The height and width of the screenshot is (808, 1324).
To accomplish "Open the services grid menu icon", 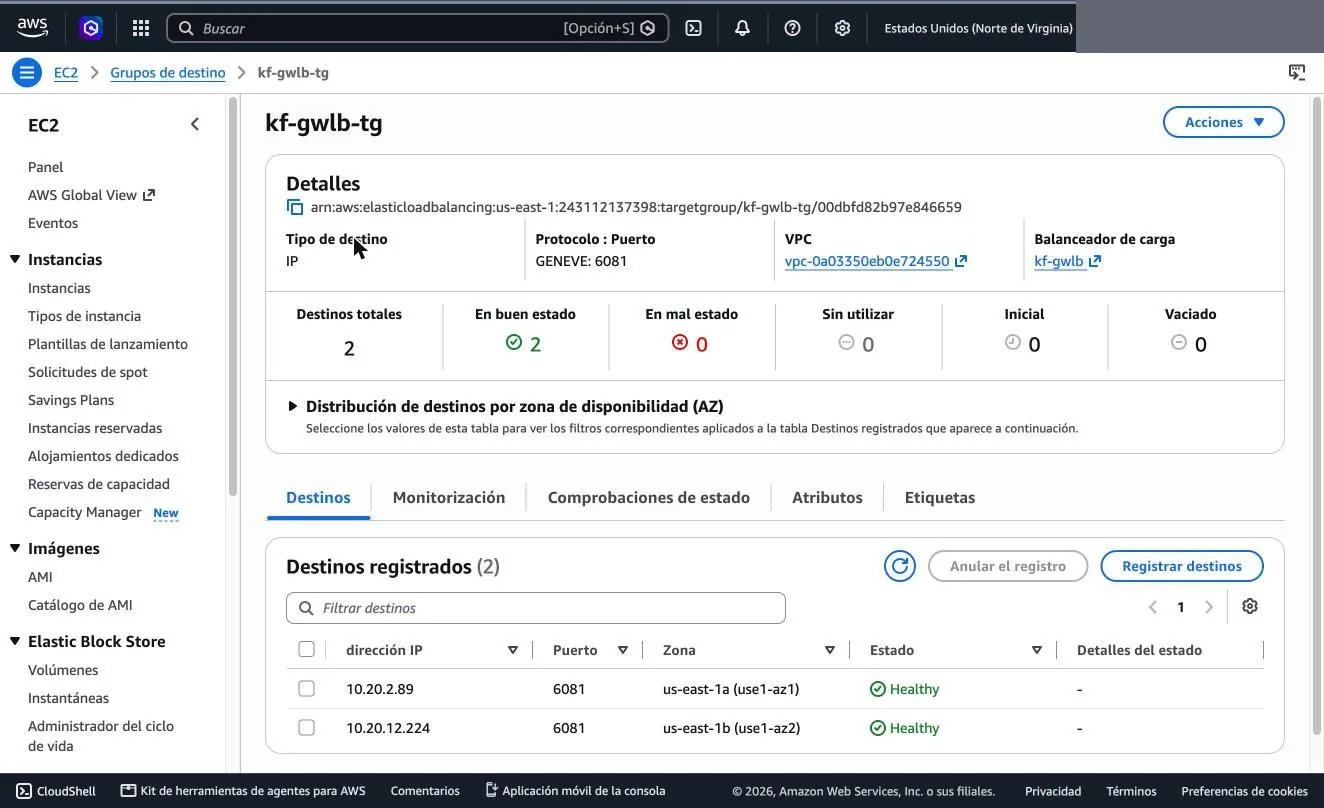I will 141,28.
